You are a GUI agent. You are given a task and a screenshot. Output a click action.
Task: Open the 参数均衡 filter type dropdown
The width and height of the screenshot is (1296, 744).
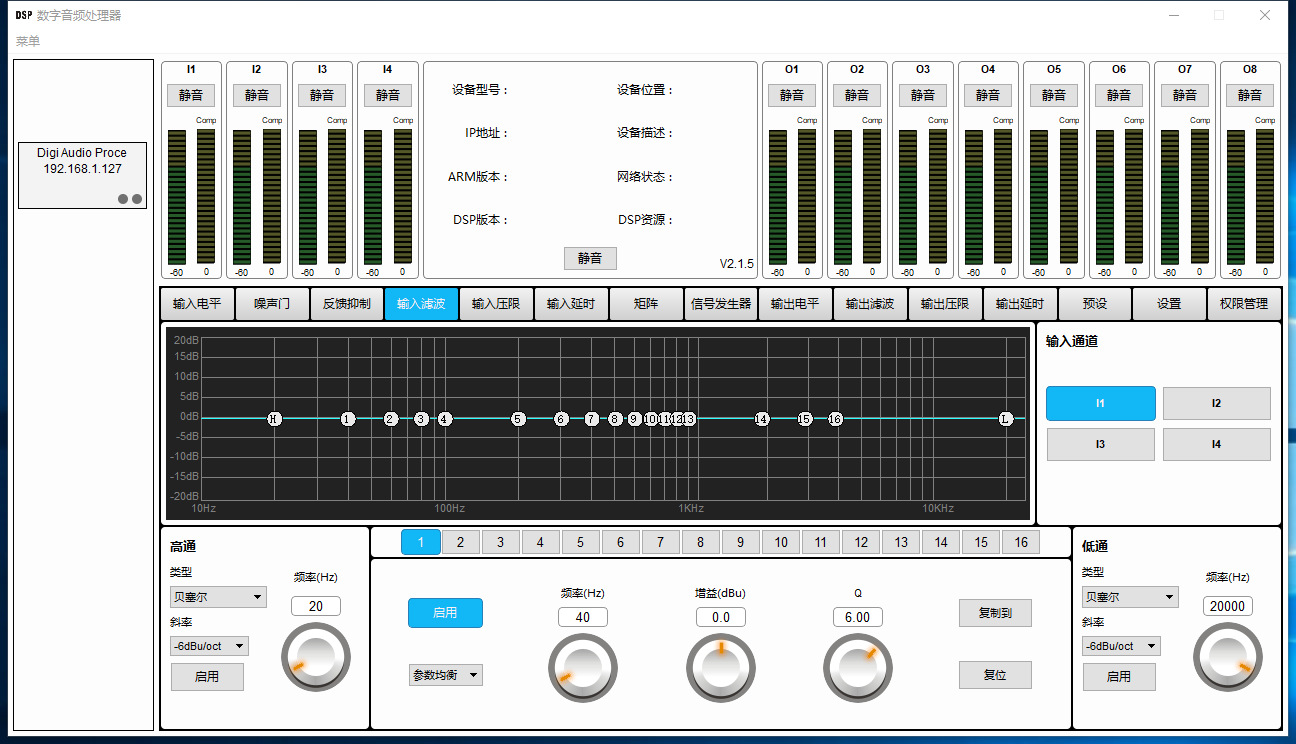(x=446, y=675)
